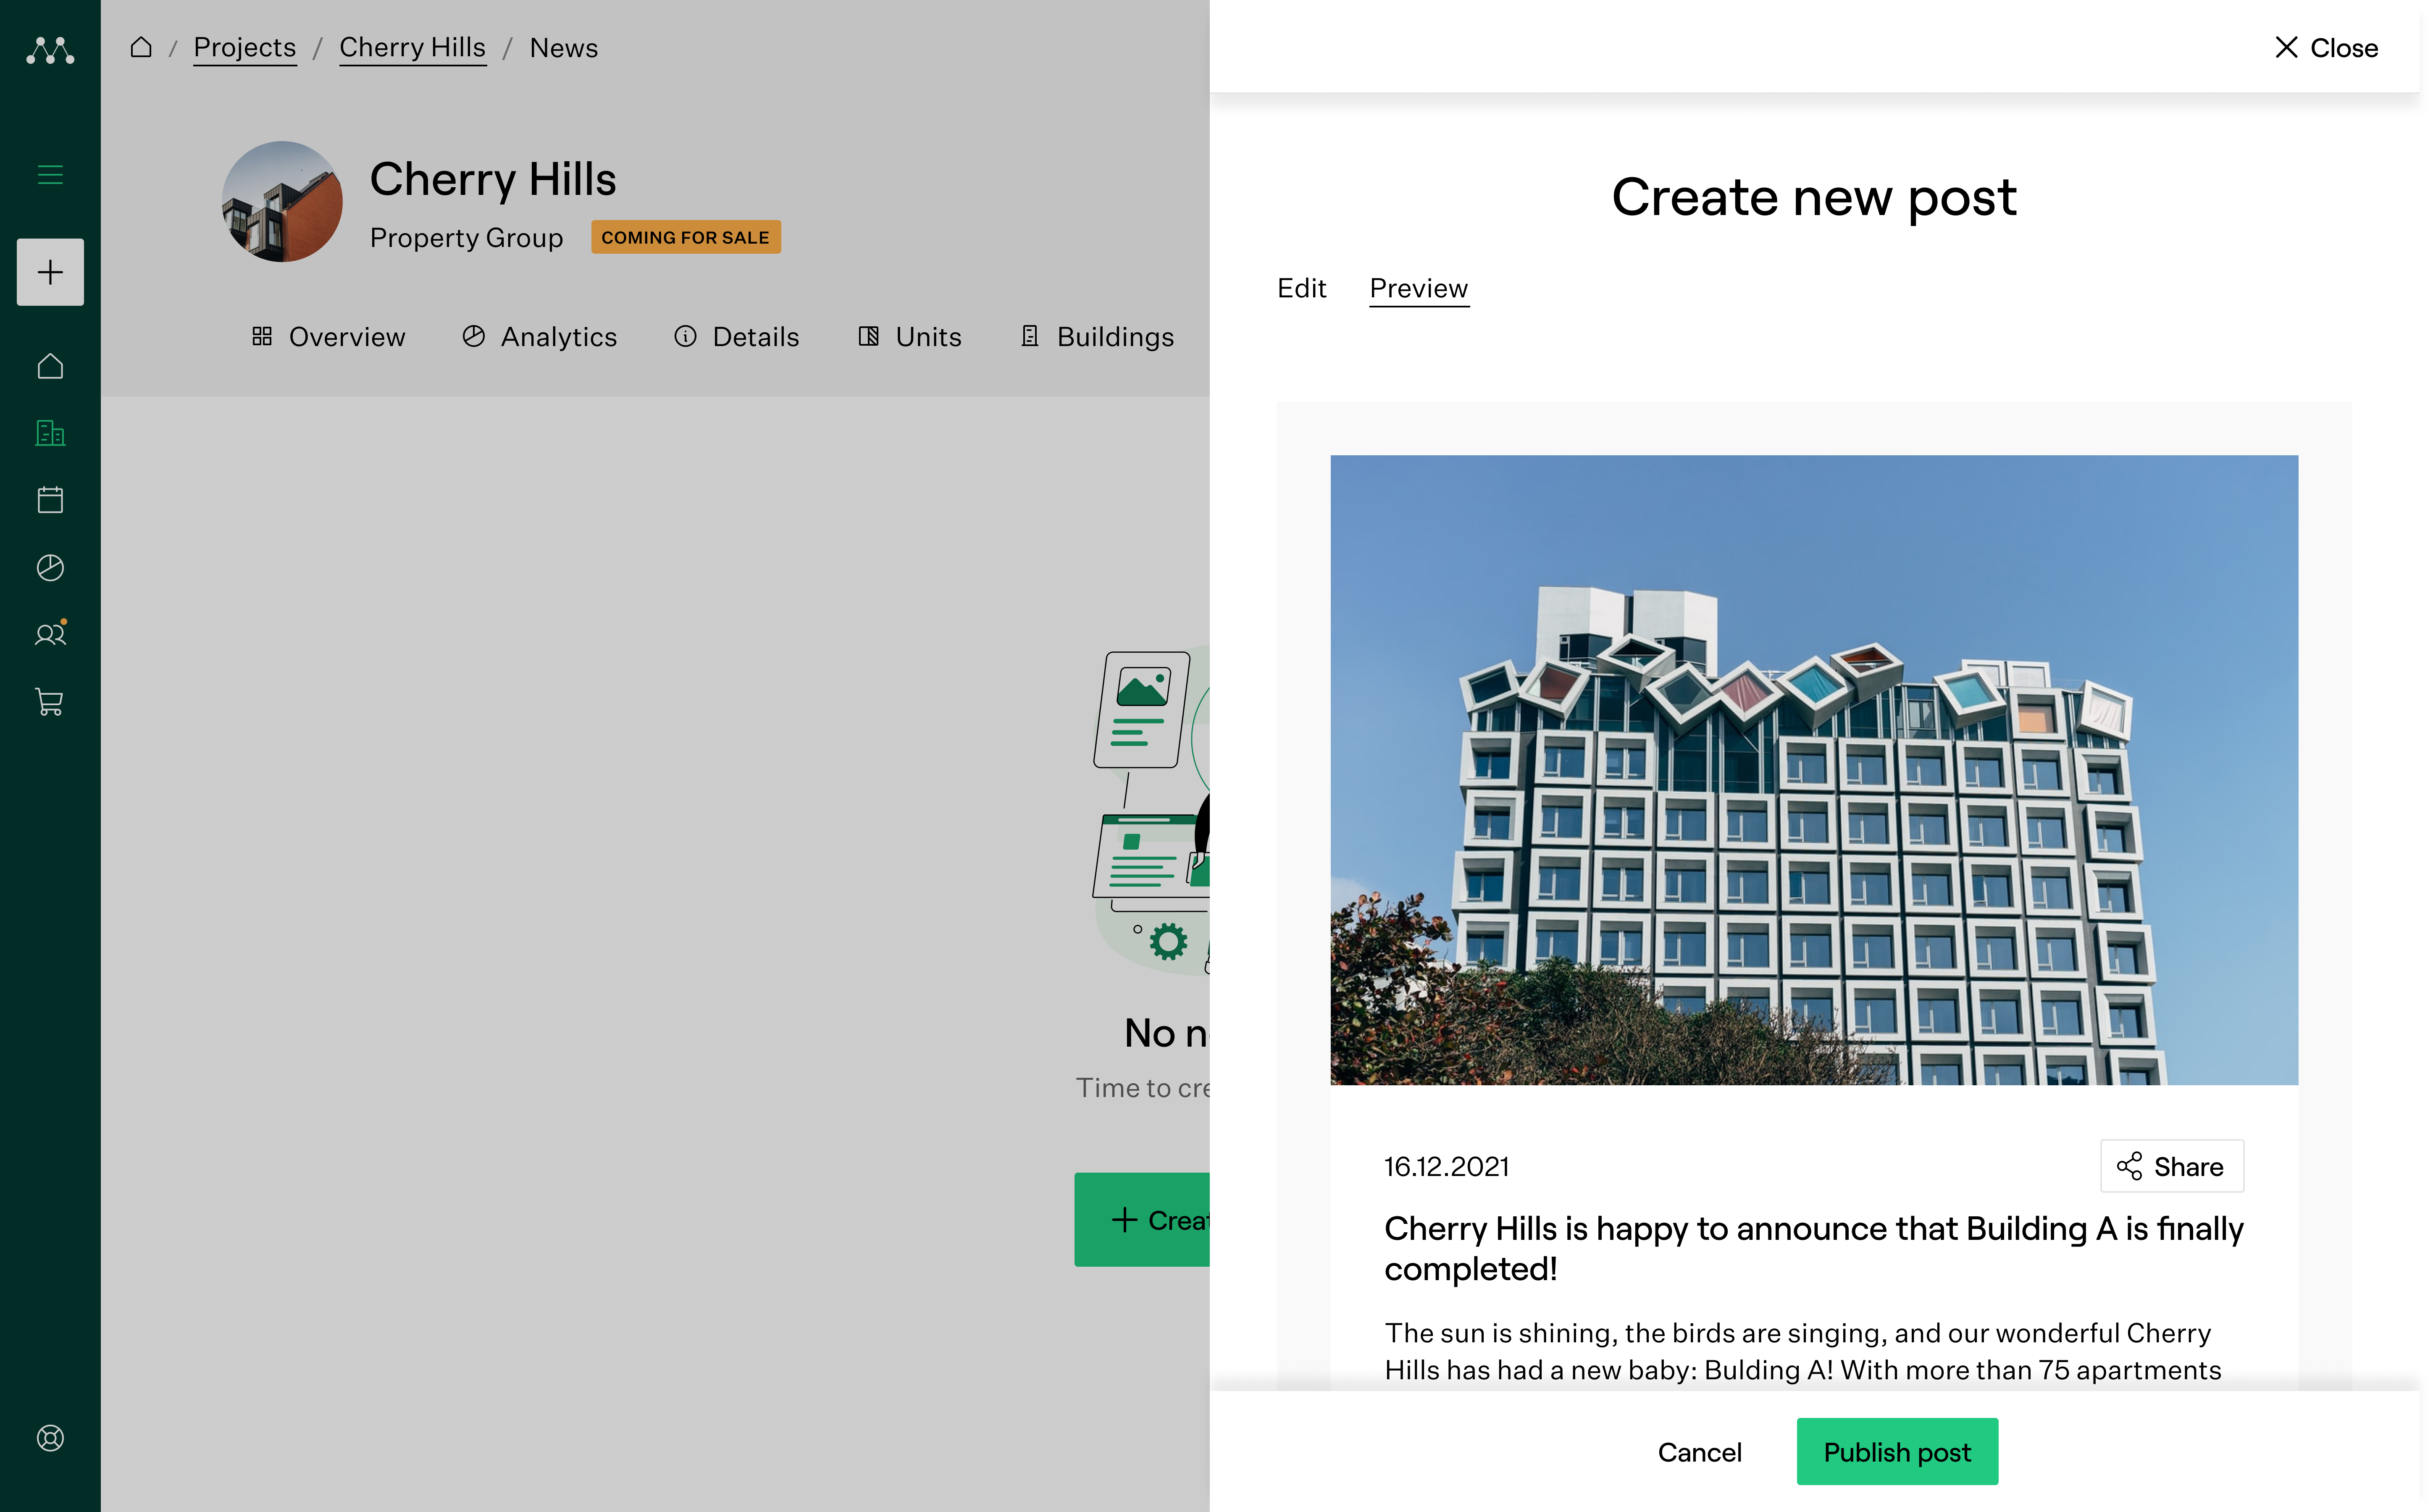Click the Share button

tap(2172, 1166)
